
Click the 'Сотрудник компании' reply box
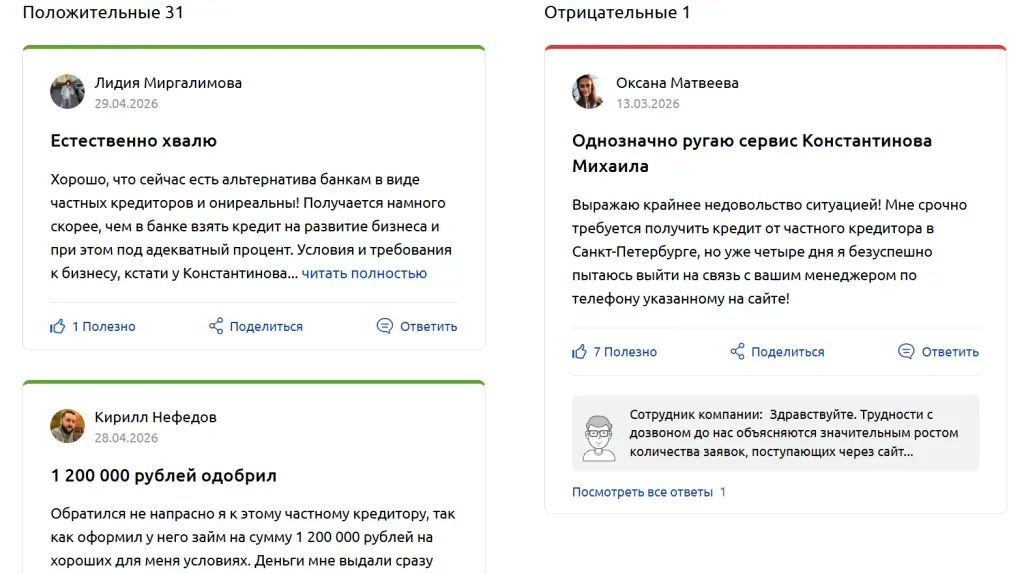pyautogui.click(x=775, y=433)
